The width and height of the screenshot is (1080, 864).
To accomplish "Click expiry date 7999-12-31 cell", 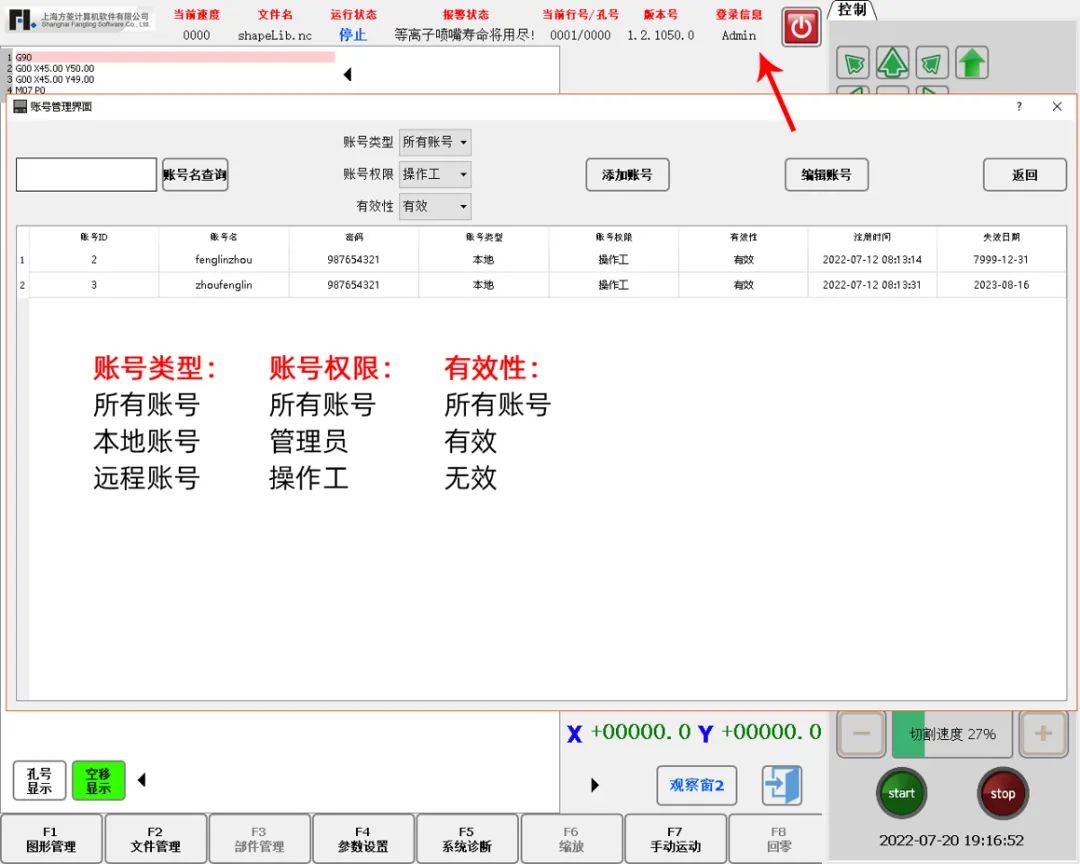I will (x=1001, y=260).
